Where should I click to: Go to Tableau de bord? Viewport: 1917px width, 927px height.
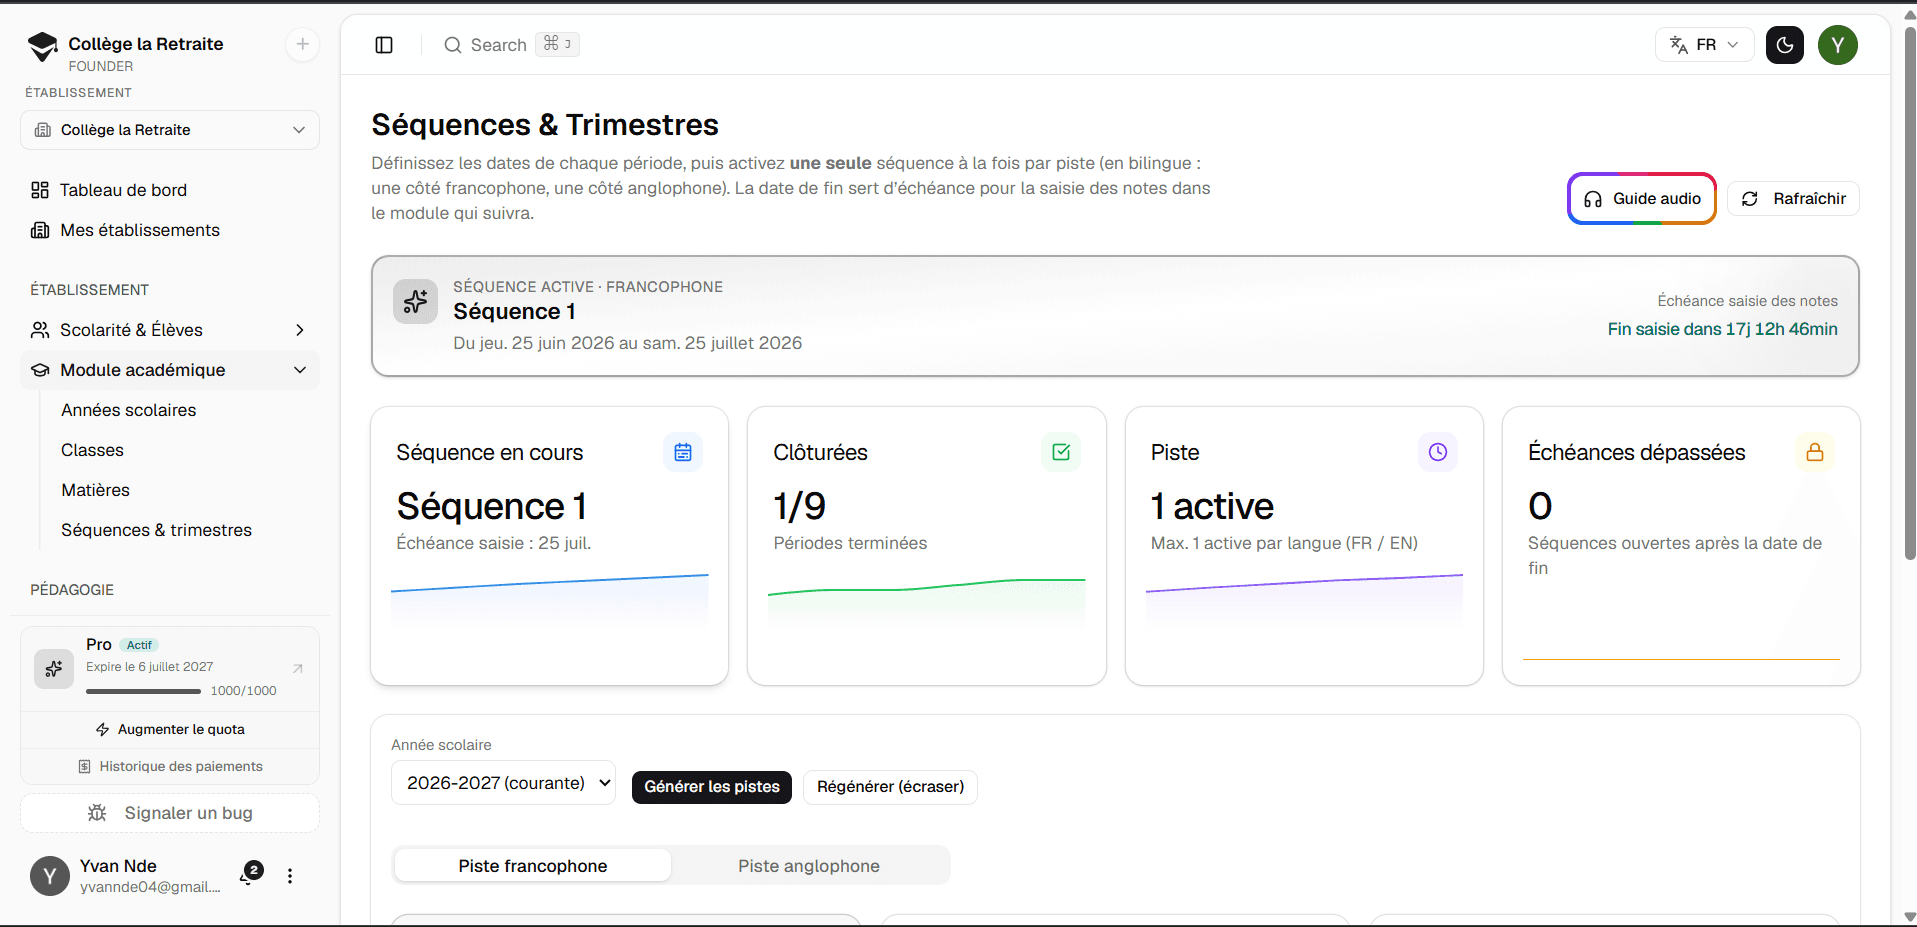123,190
